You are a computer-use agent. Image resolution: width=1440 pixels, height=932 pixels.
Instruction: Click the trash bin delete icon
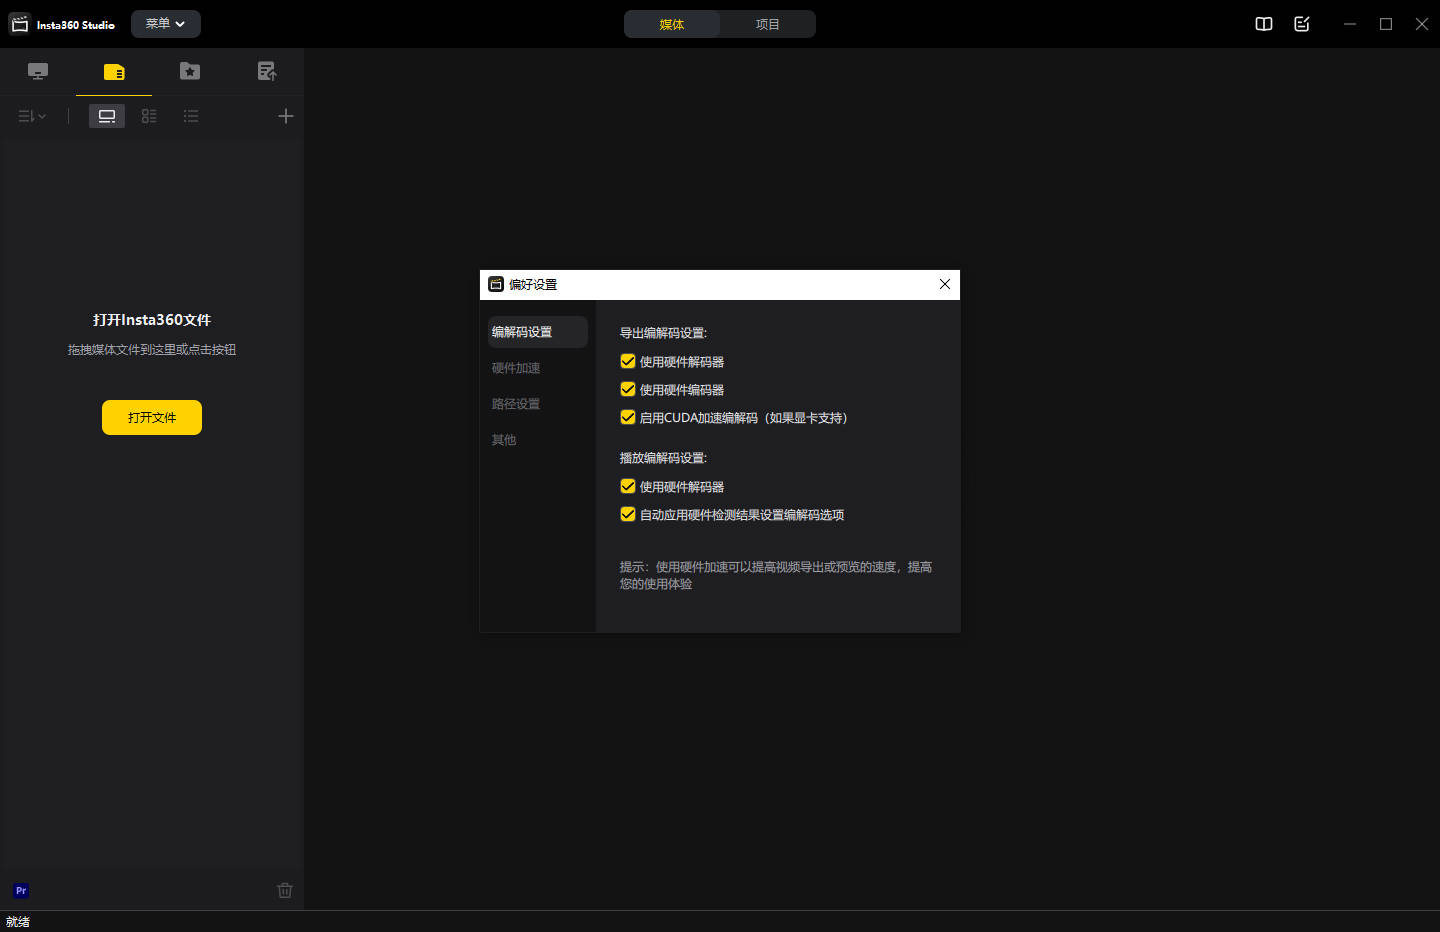[285, 890]
